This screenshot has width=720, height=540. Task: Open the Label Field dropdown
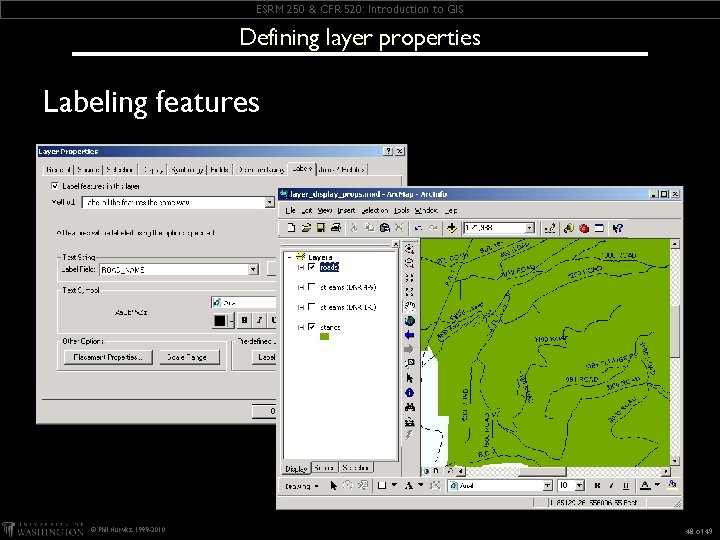(x=253, y=270)
